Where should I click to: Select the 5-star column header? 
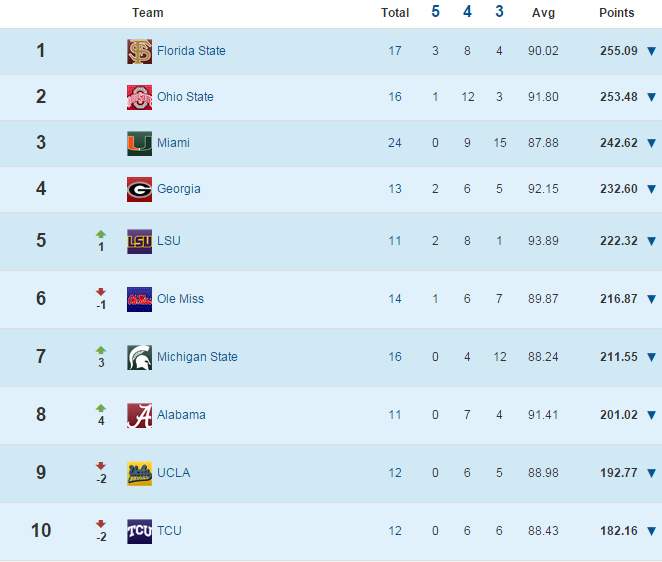point(435,11)
